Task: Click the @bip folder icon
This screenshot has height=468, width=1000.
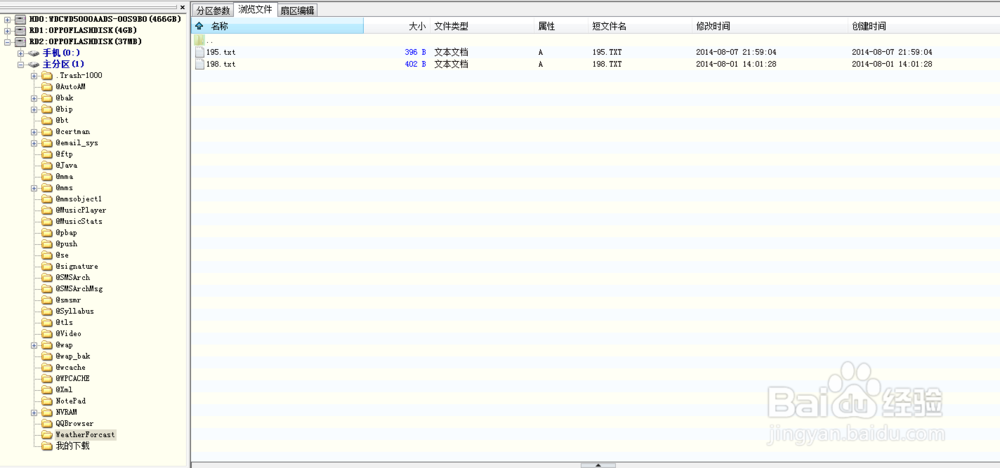Action: (x=47, y=109)
